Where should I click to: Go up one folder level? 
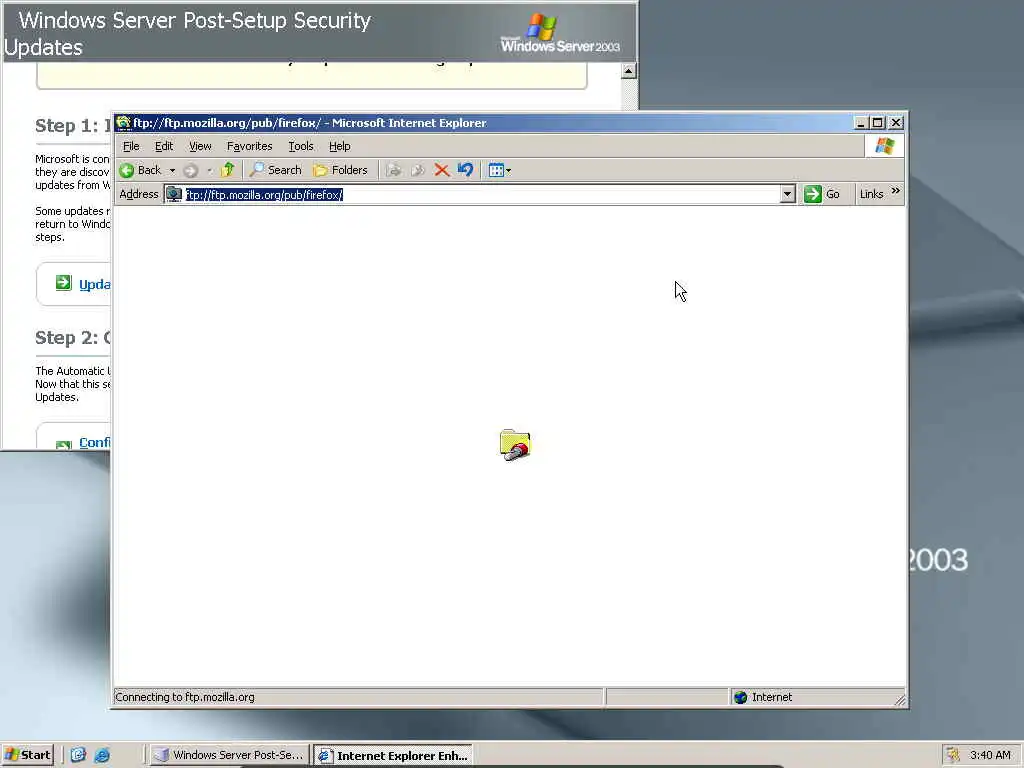(227, 170)
